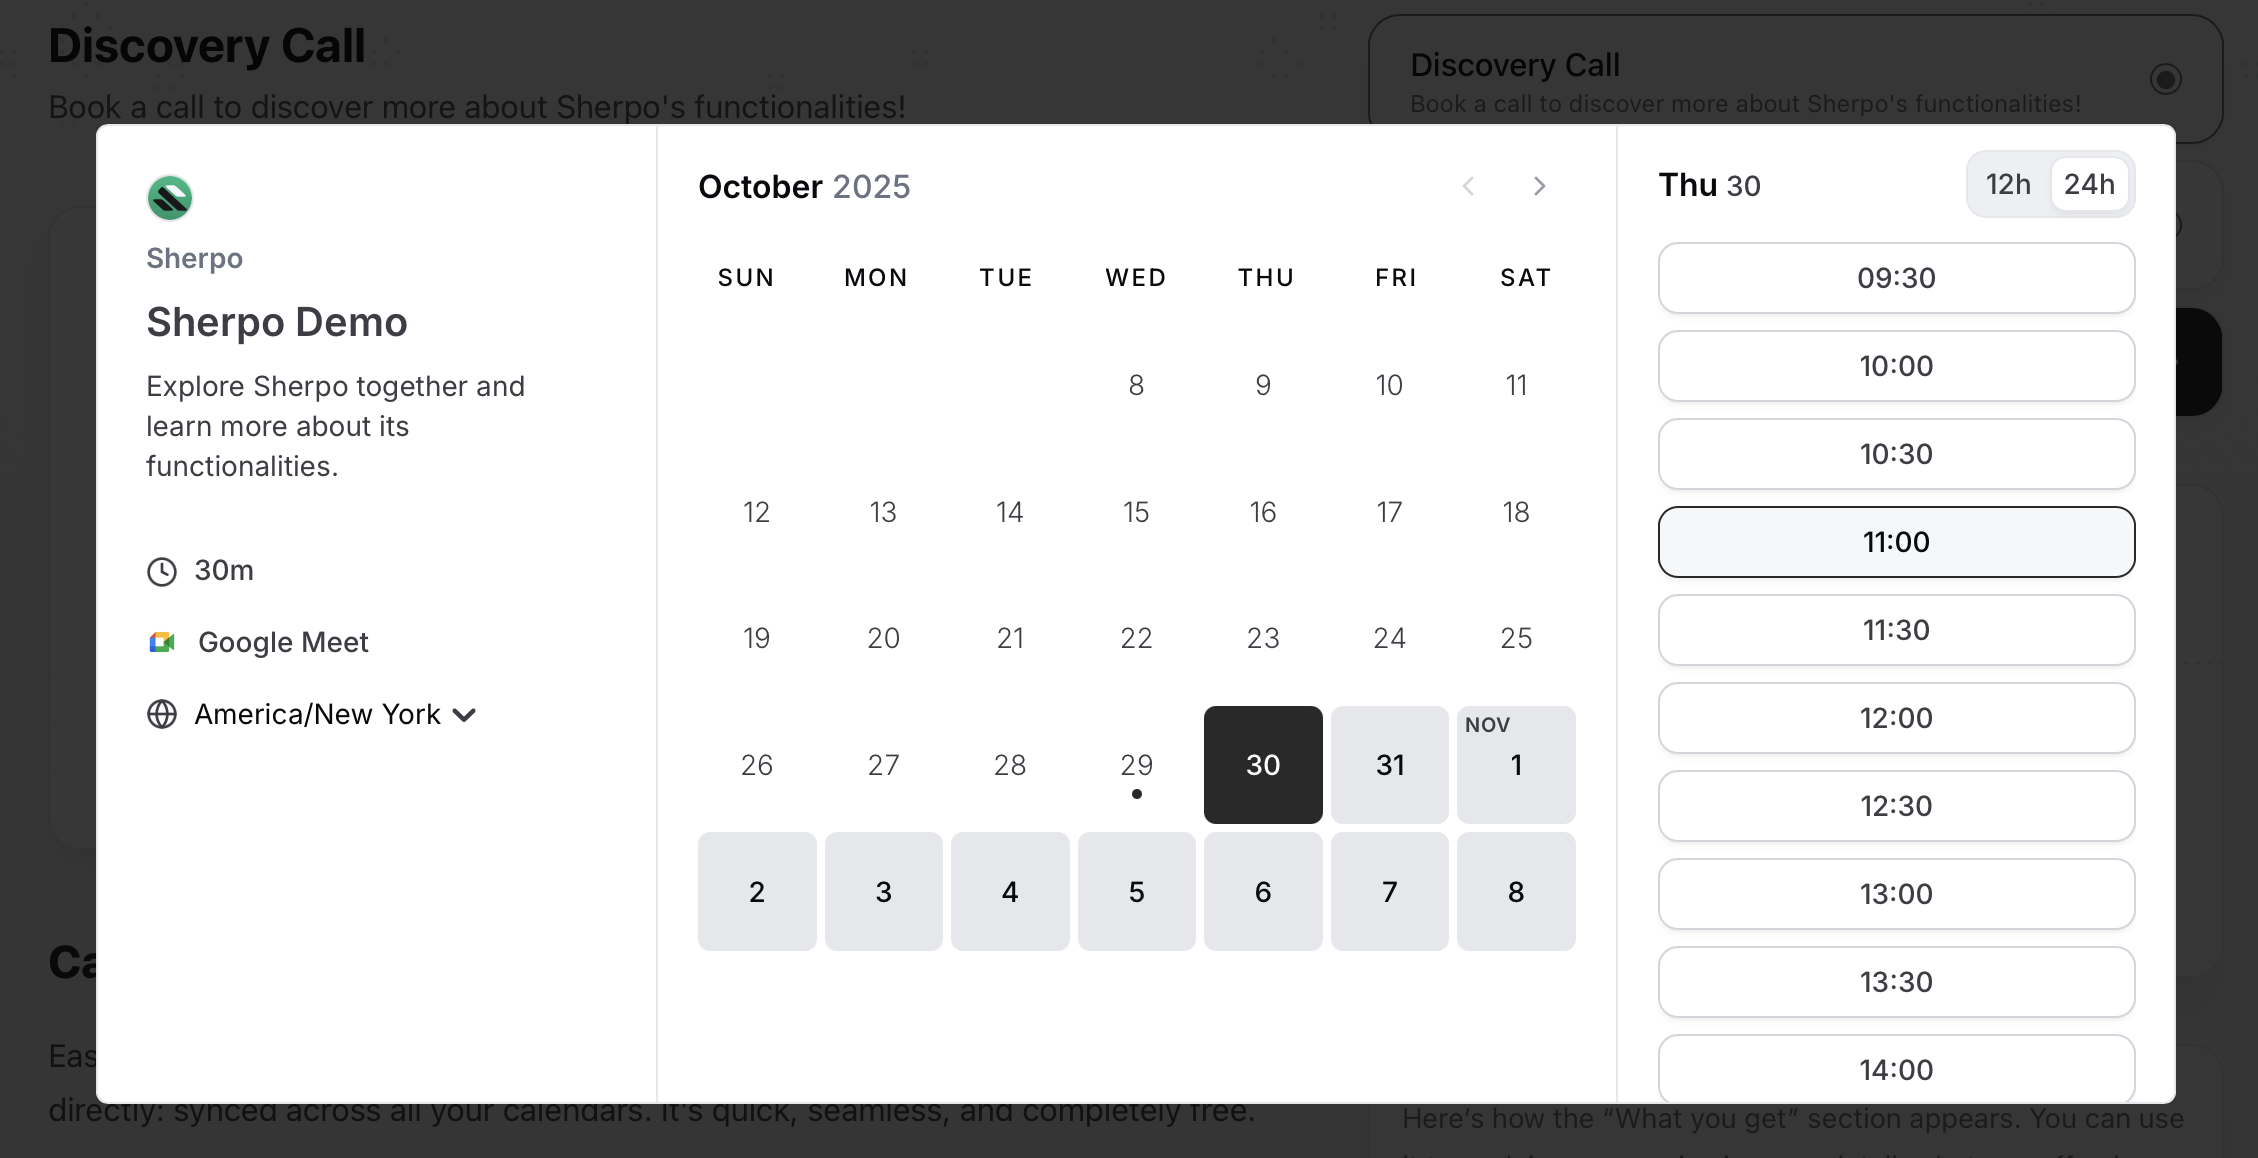The height and width of the screenshot is (1158, 2258).
Task: Click October 29 with the availability dot
Action: [x=1136, y=764]
